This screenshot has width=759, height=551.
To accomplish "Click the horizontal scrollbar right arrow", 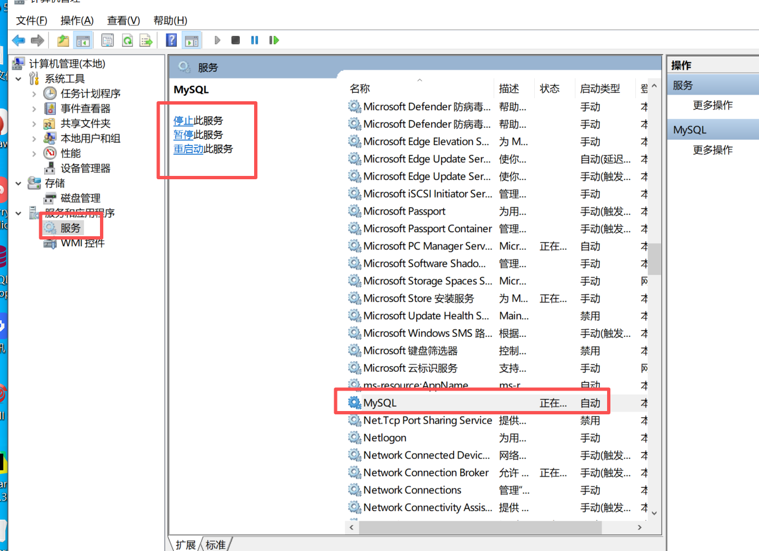I will point(640,527).
